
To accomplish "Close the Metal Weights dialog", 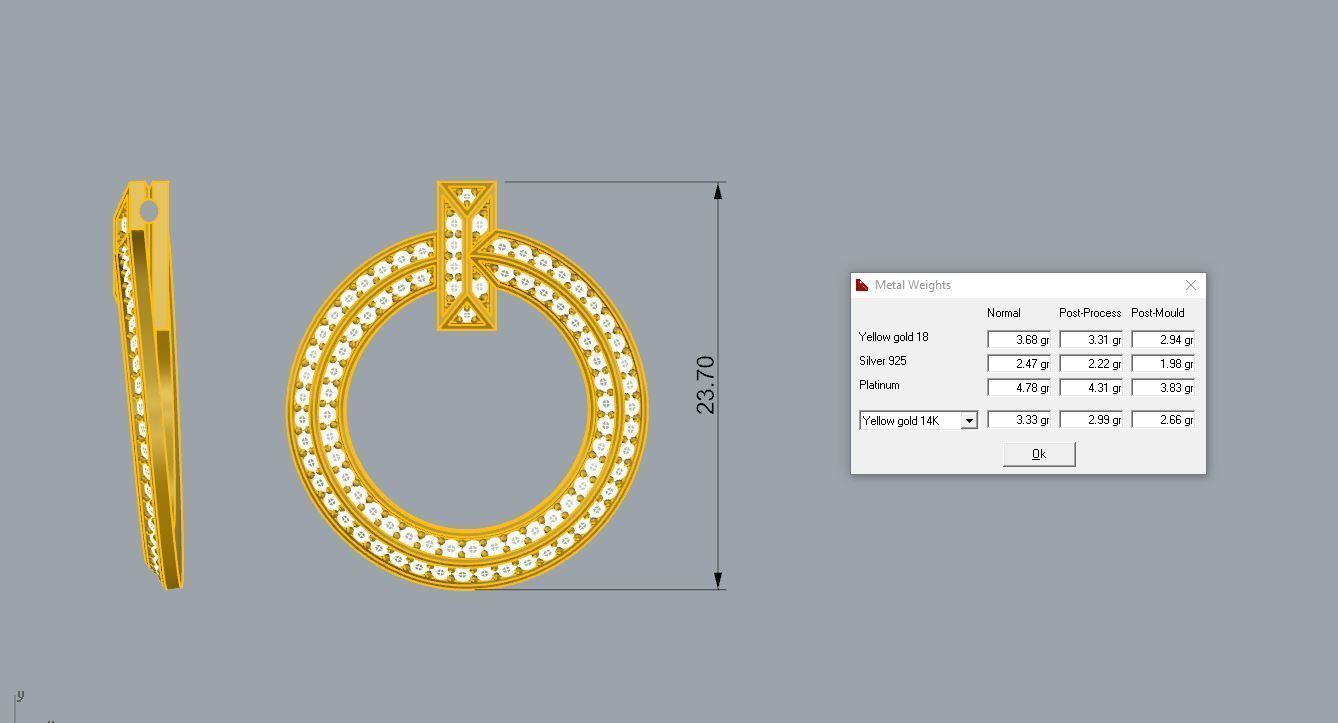I will [x=1190, y=285].
